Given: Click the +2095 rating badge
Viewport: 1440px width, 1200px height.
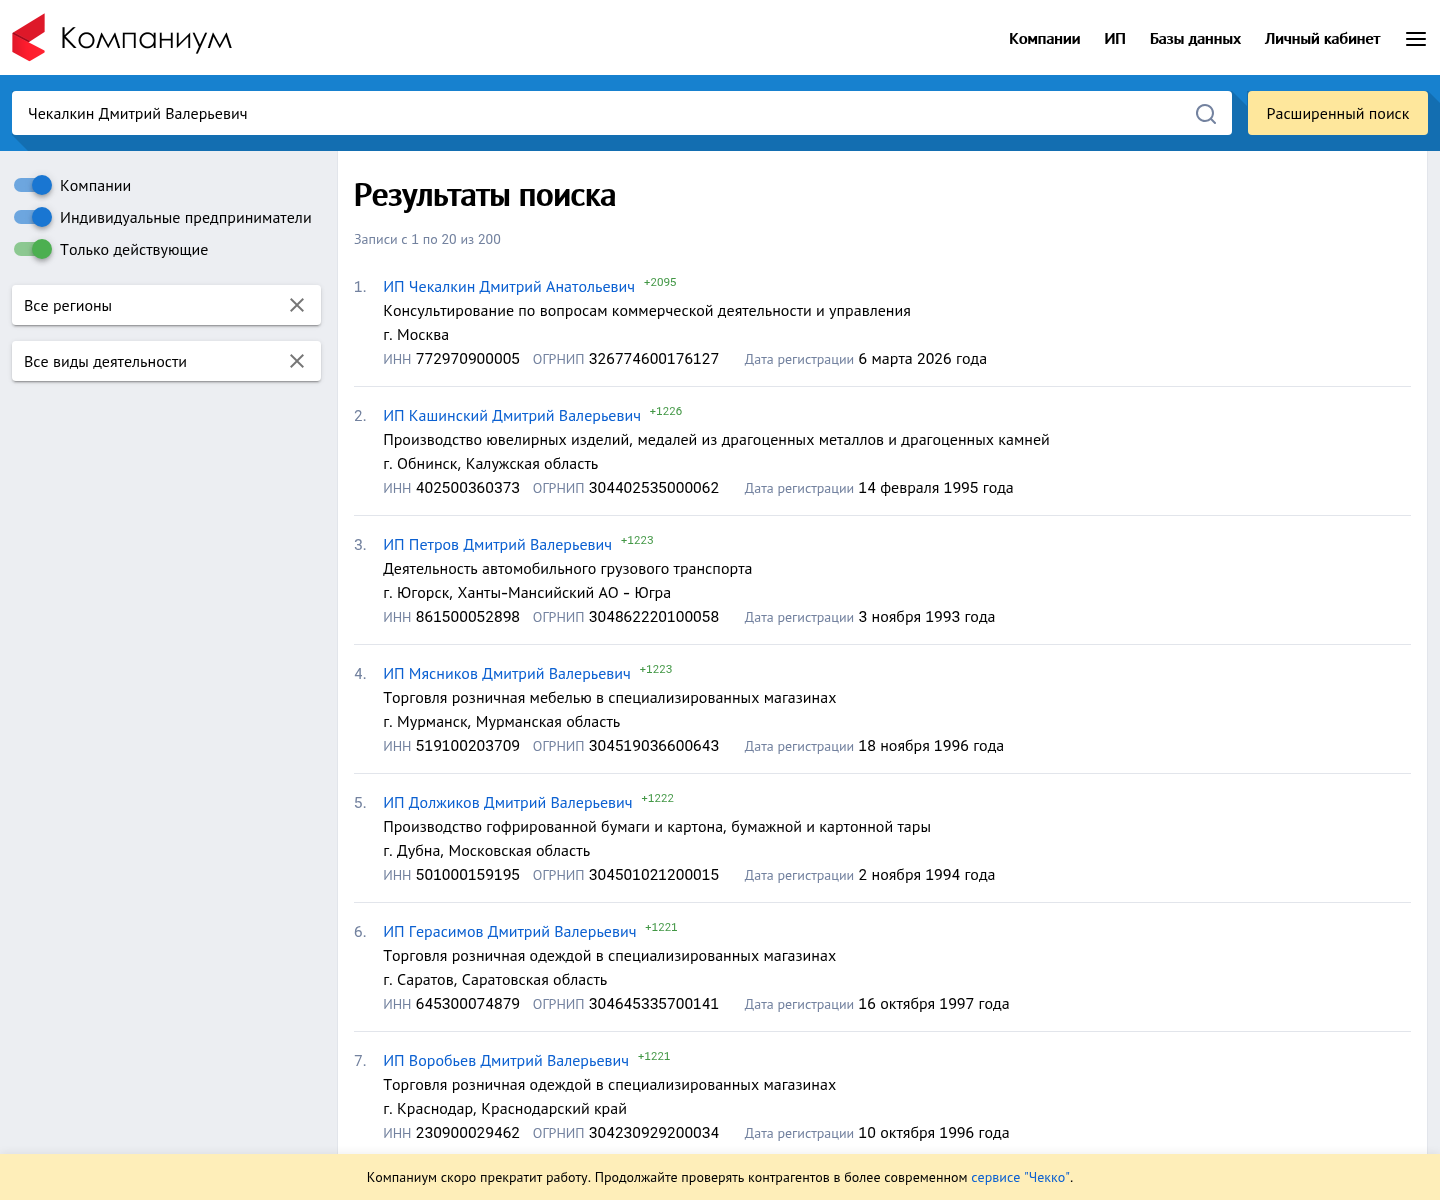Looking at the screenshot, I should coord(660,282).
